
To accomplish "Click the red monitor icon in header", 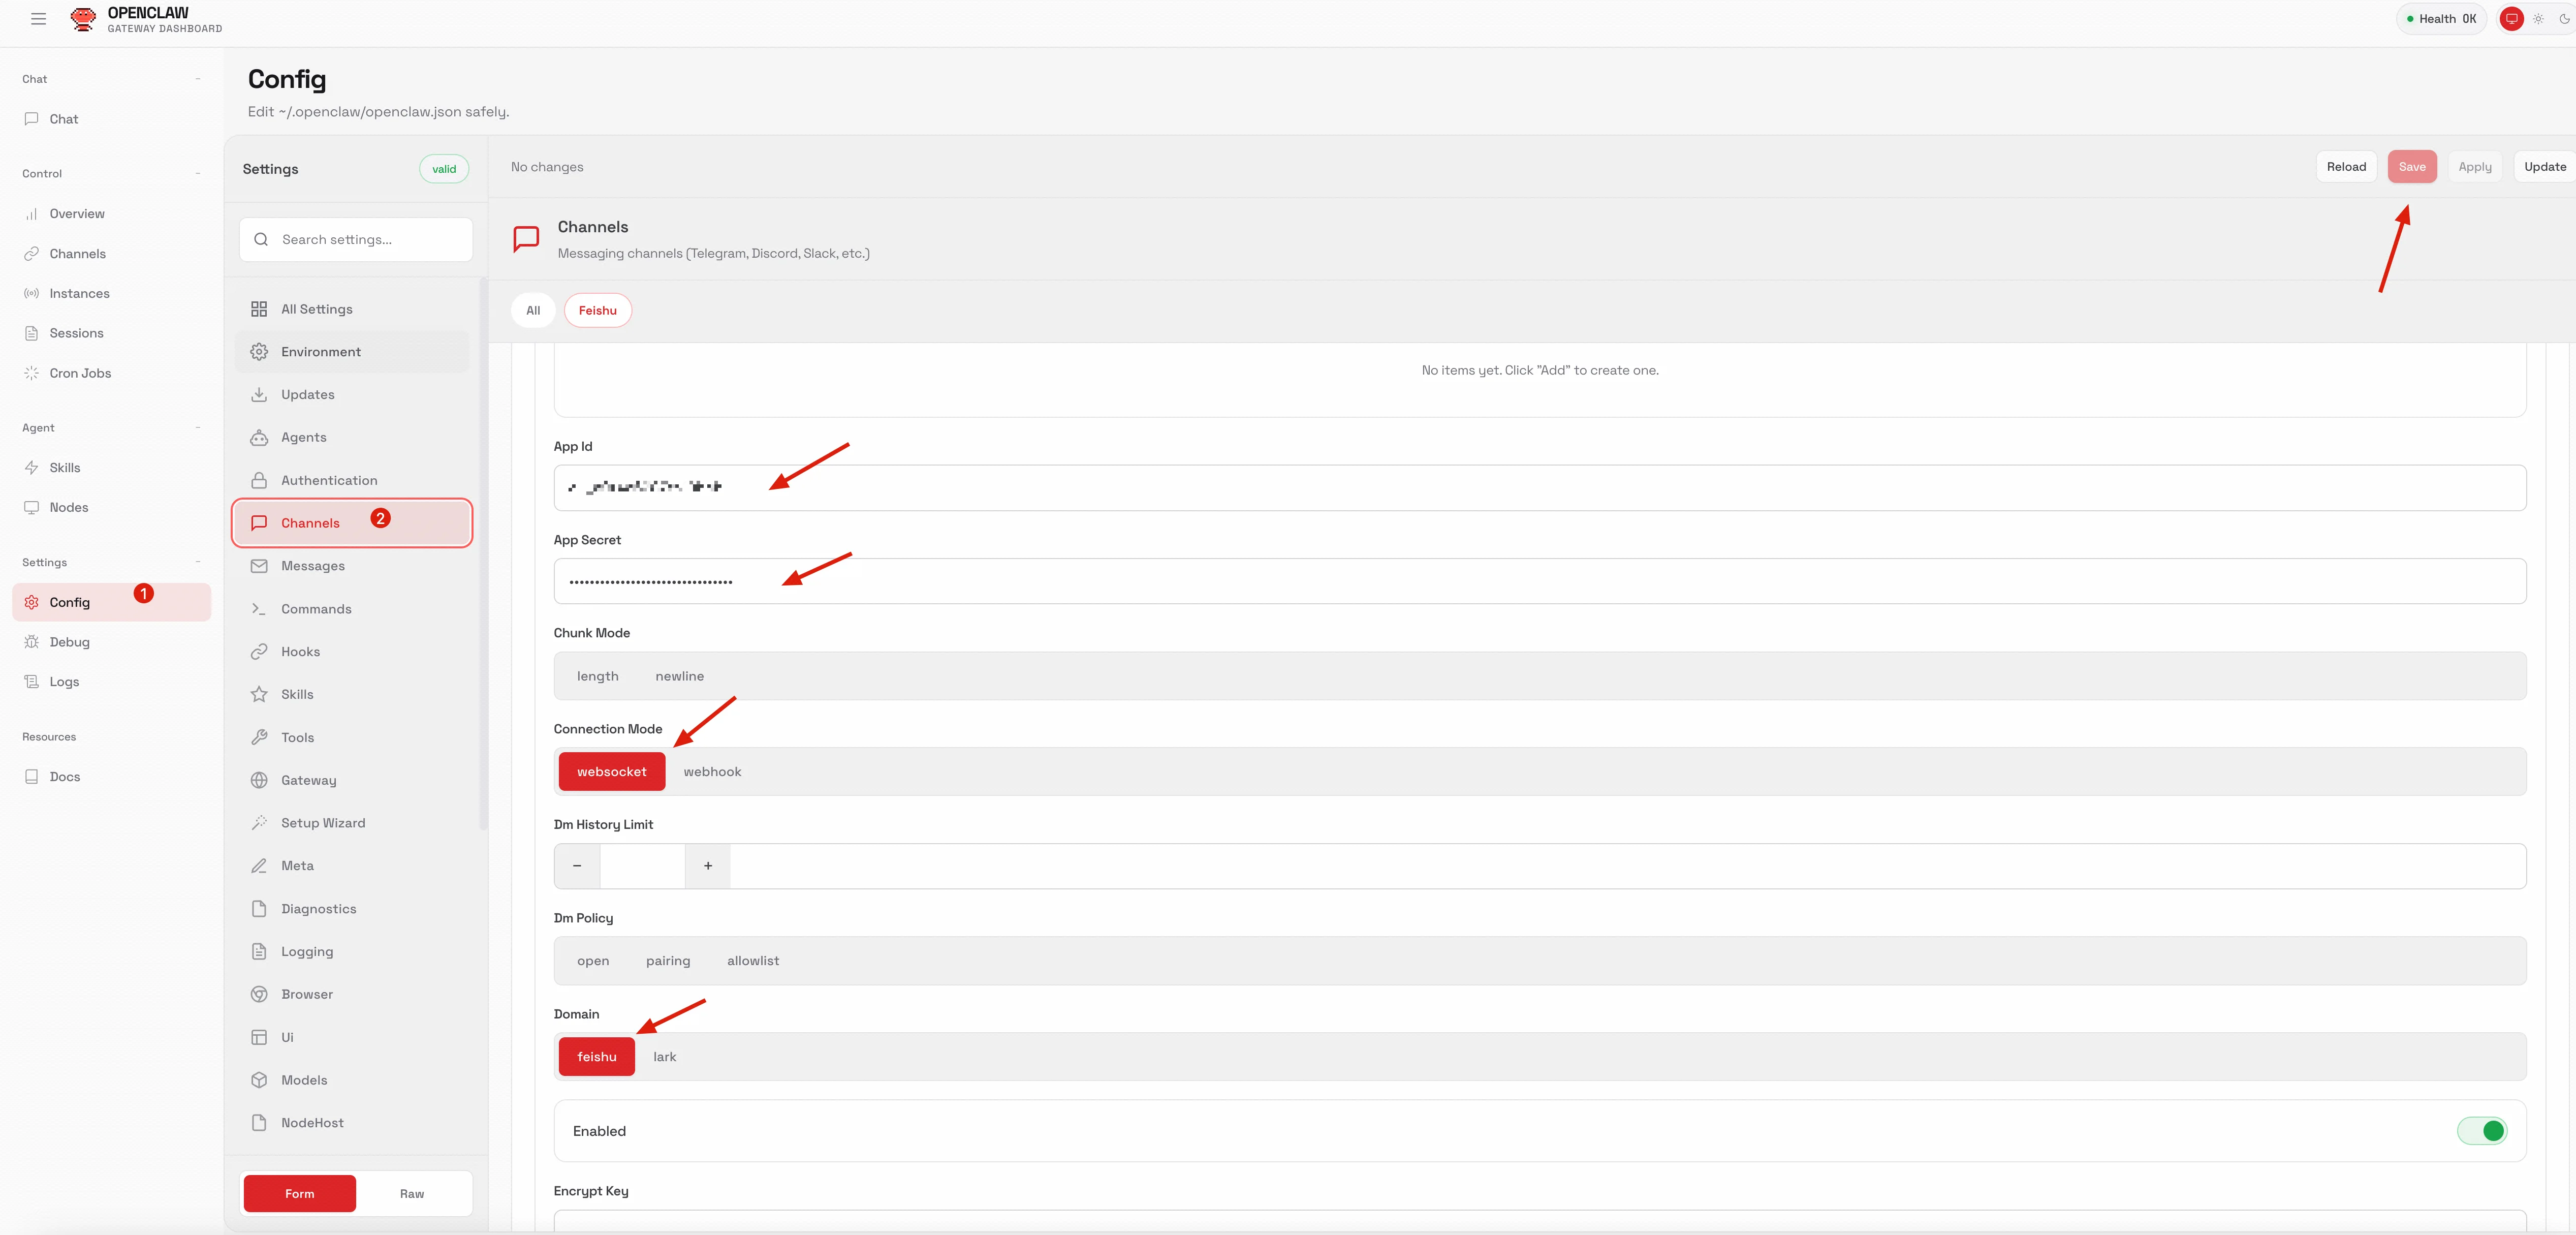I will pos(2511,19).
